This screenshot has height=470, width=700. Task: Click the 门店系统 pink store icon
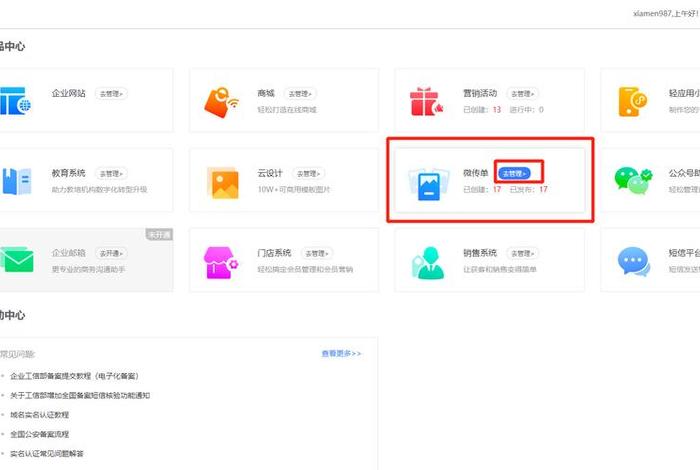pyautogui.click(x=221, y=262)
